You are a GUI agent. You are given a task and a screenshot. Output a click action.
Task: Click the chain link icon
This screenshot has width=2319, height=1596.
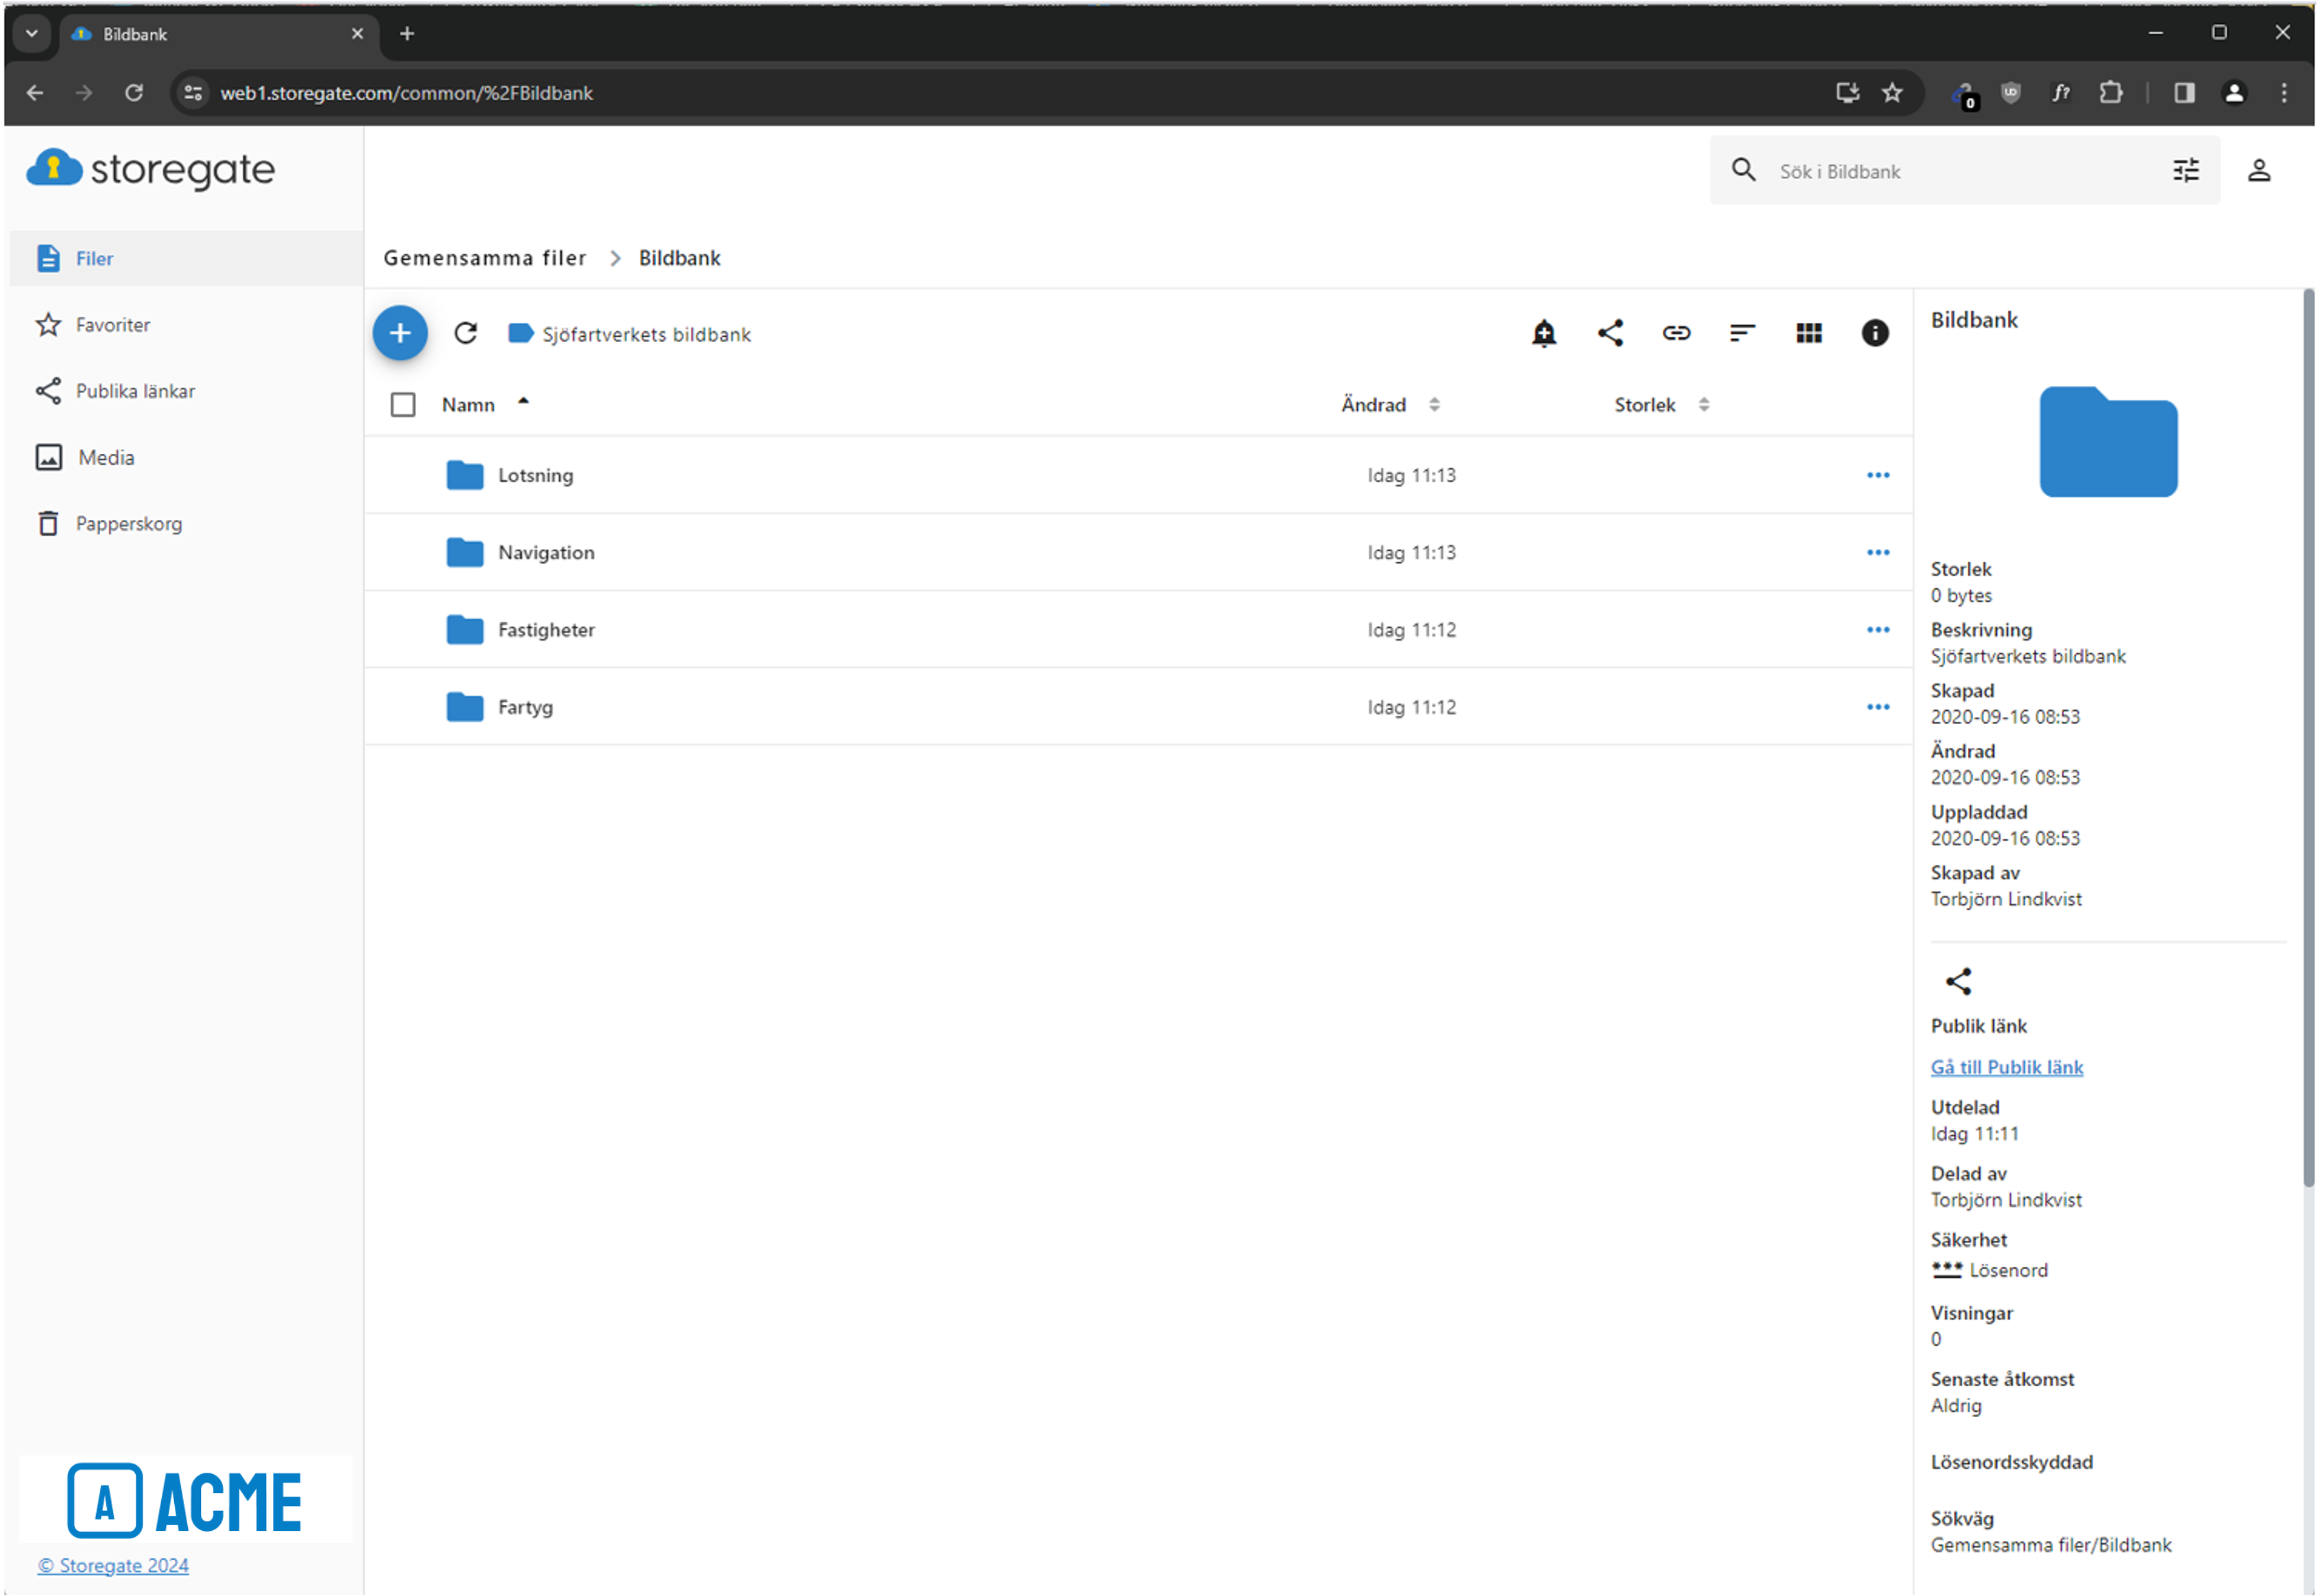1676,333
